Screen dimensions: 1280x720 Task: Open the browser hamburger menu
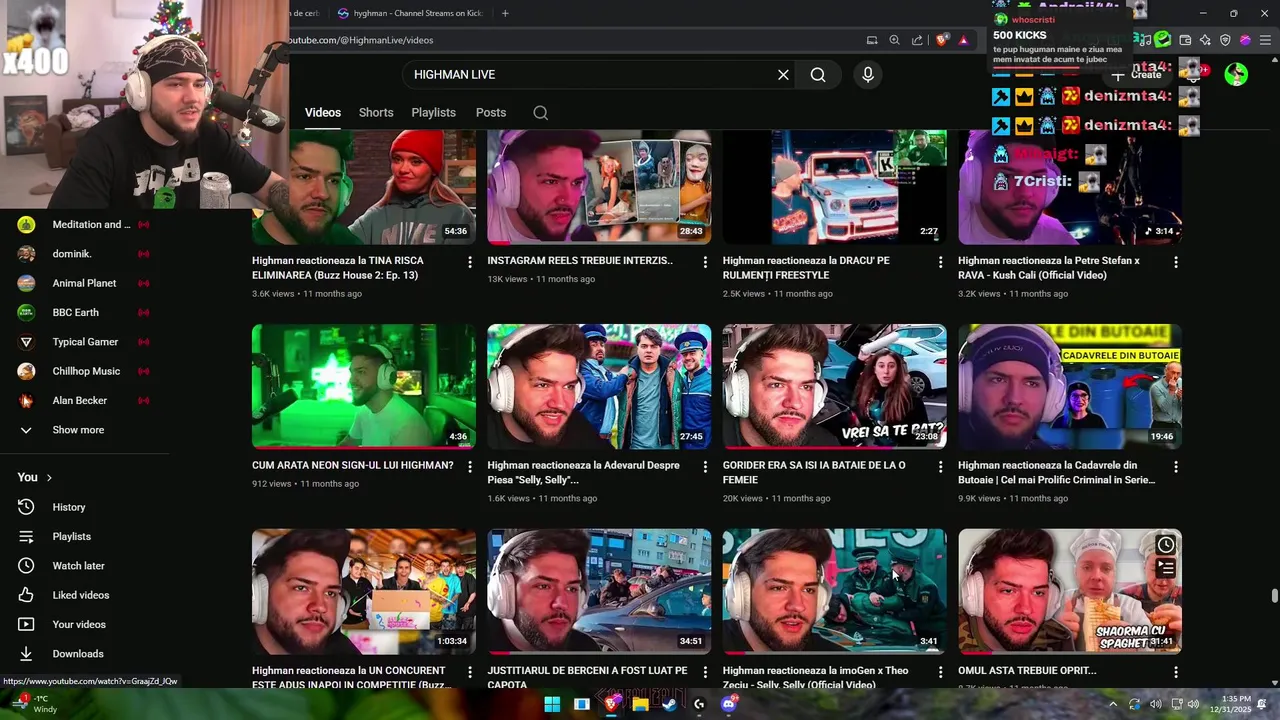(1265, 40)
